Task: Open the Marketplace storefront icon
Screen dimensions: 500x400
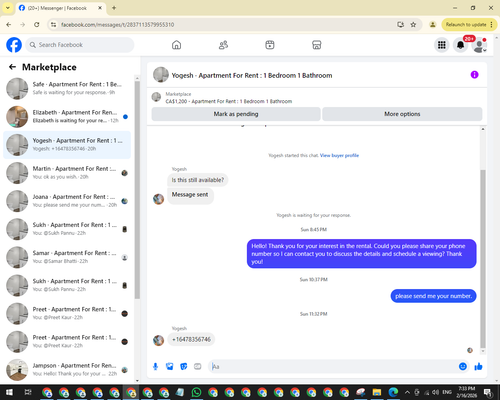Action: point(316,45)
